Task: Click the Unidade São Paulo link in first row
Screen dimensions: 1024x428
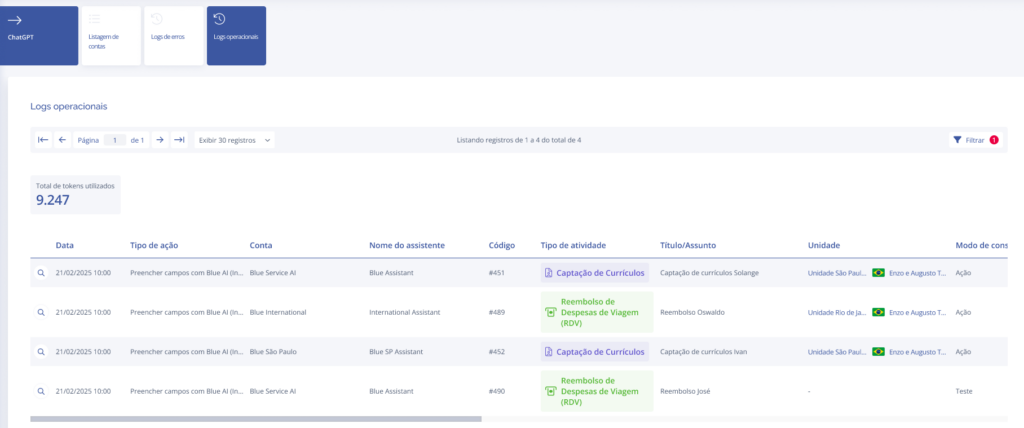Action: click(836, 272)
